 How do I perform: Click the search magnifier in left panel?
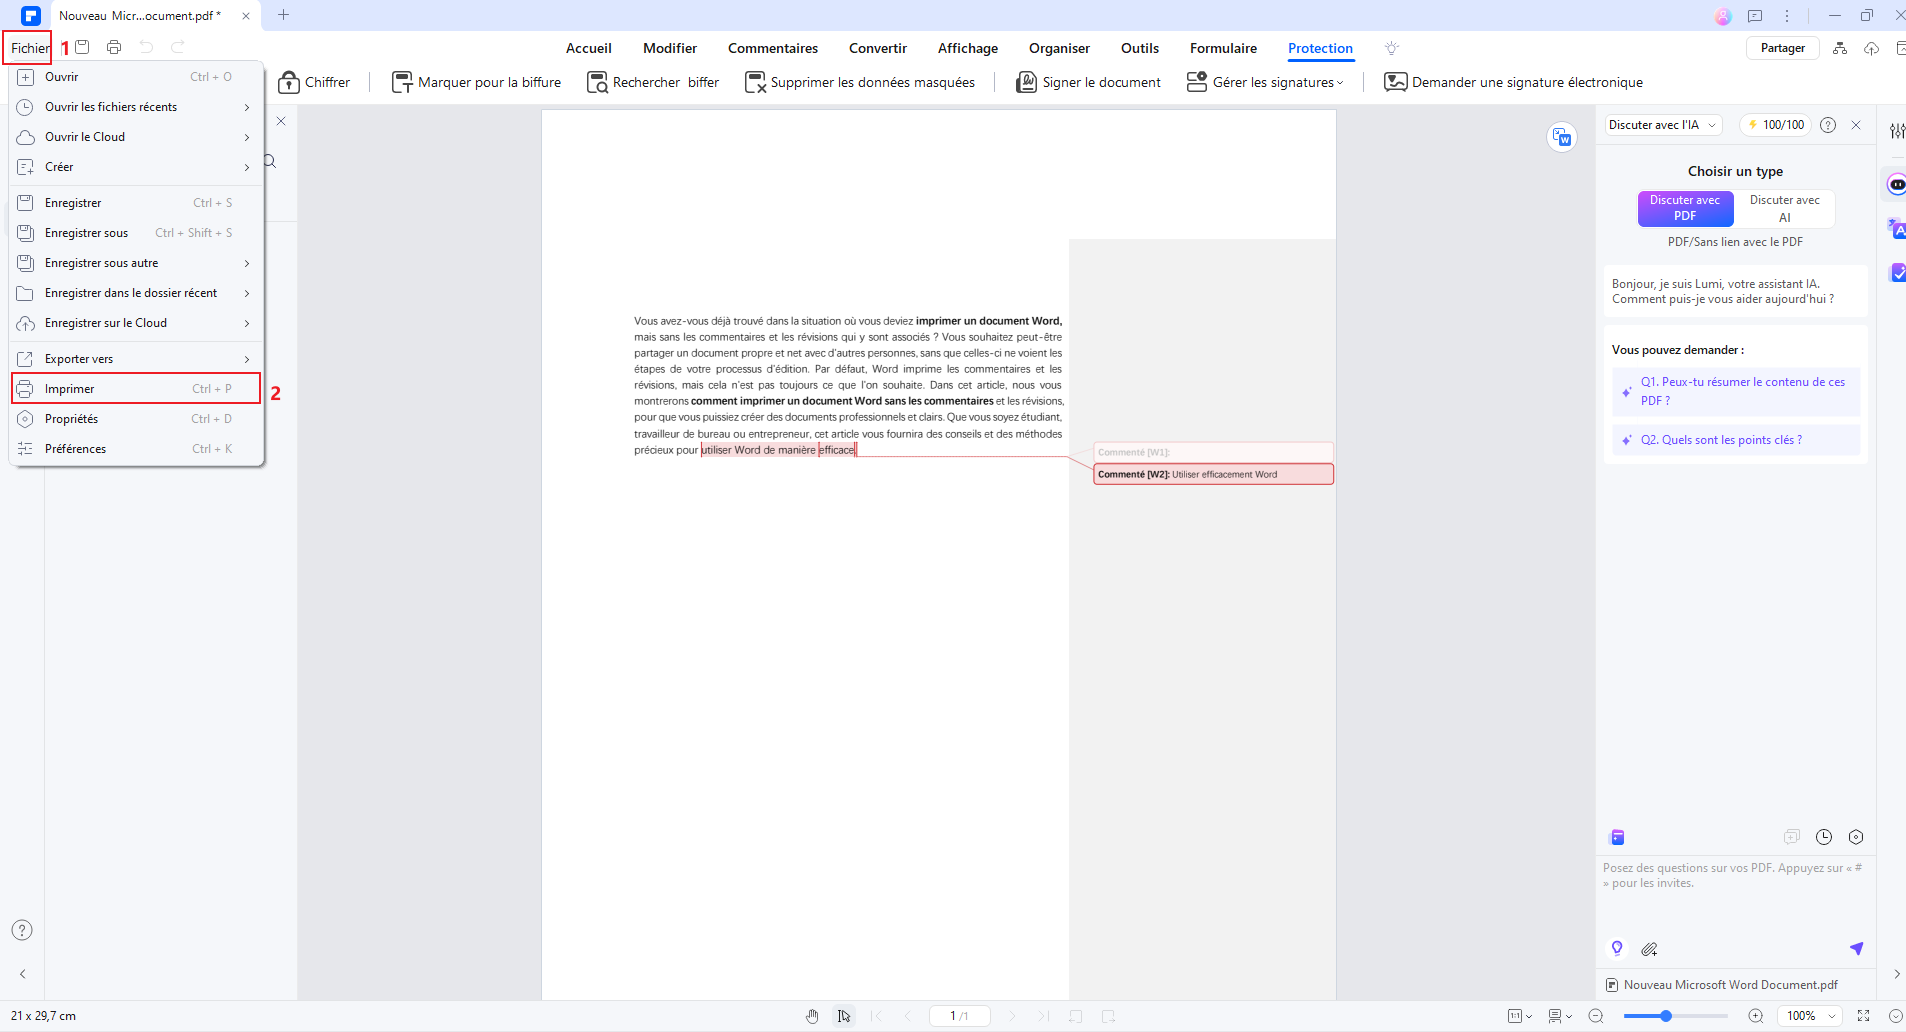[269, 161]
